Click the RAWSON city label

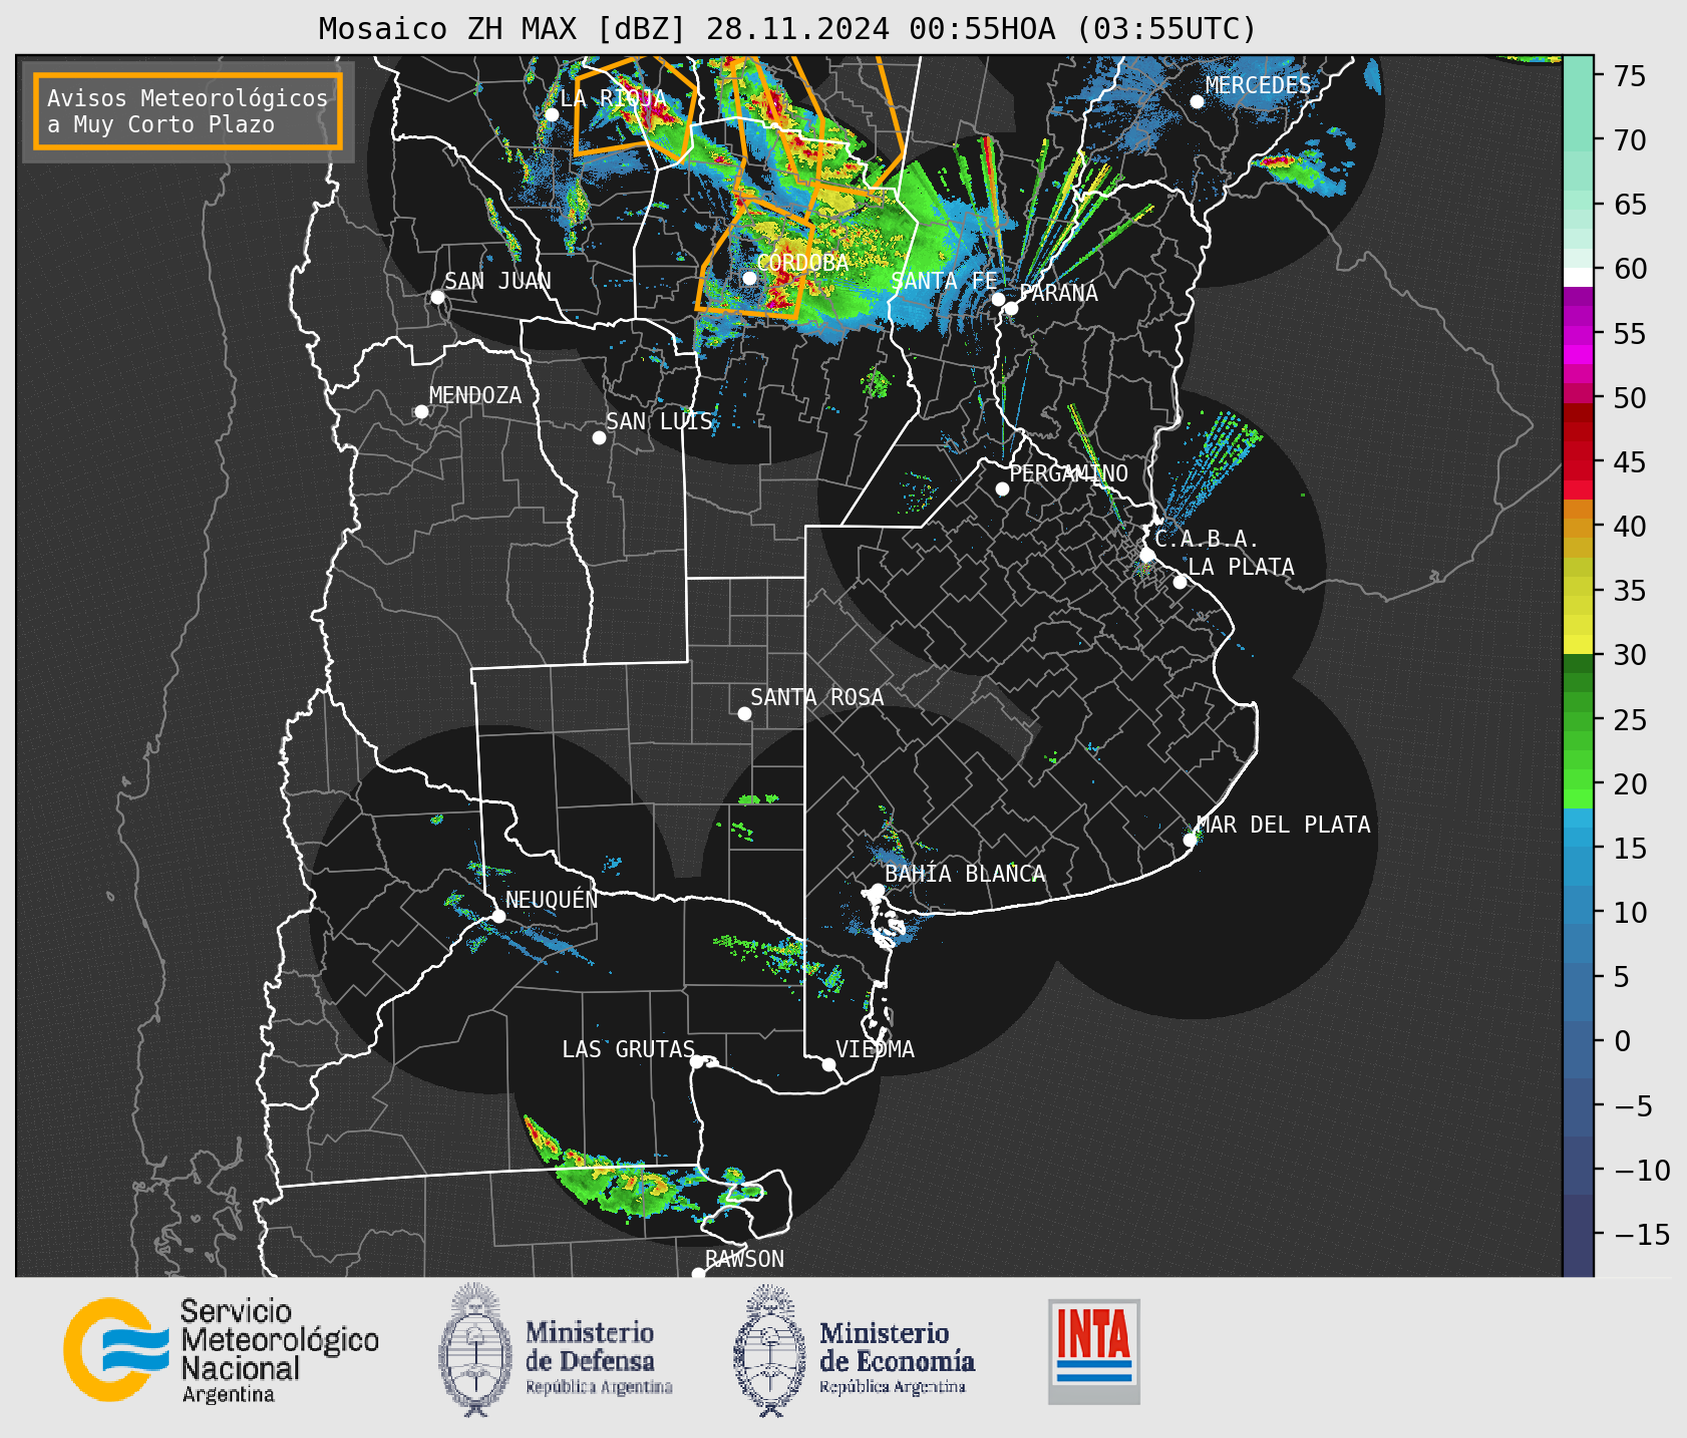744,1259
